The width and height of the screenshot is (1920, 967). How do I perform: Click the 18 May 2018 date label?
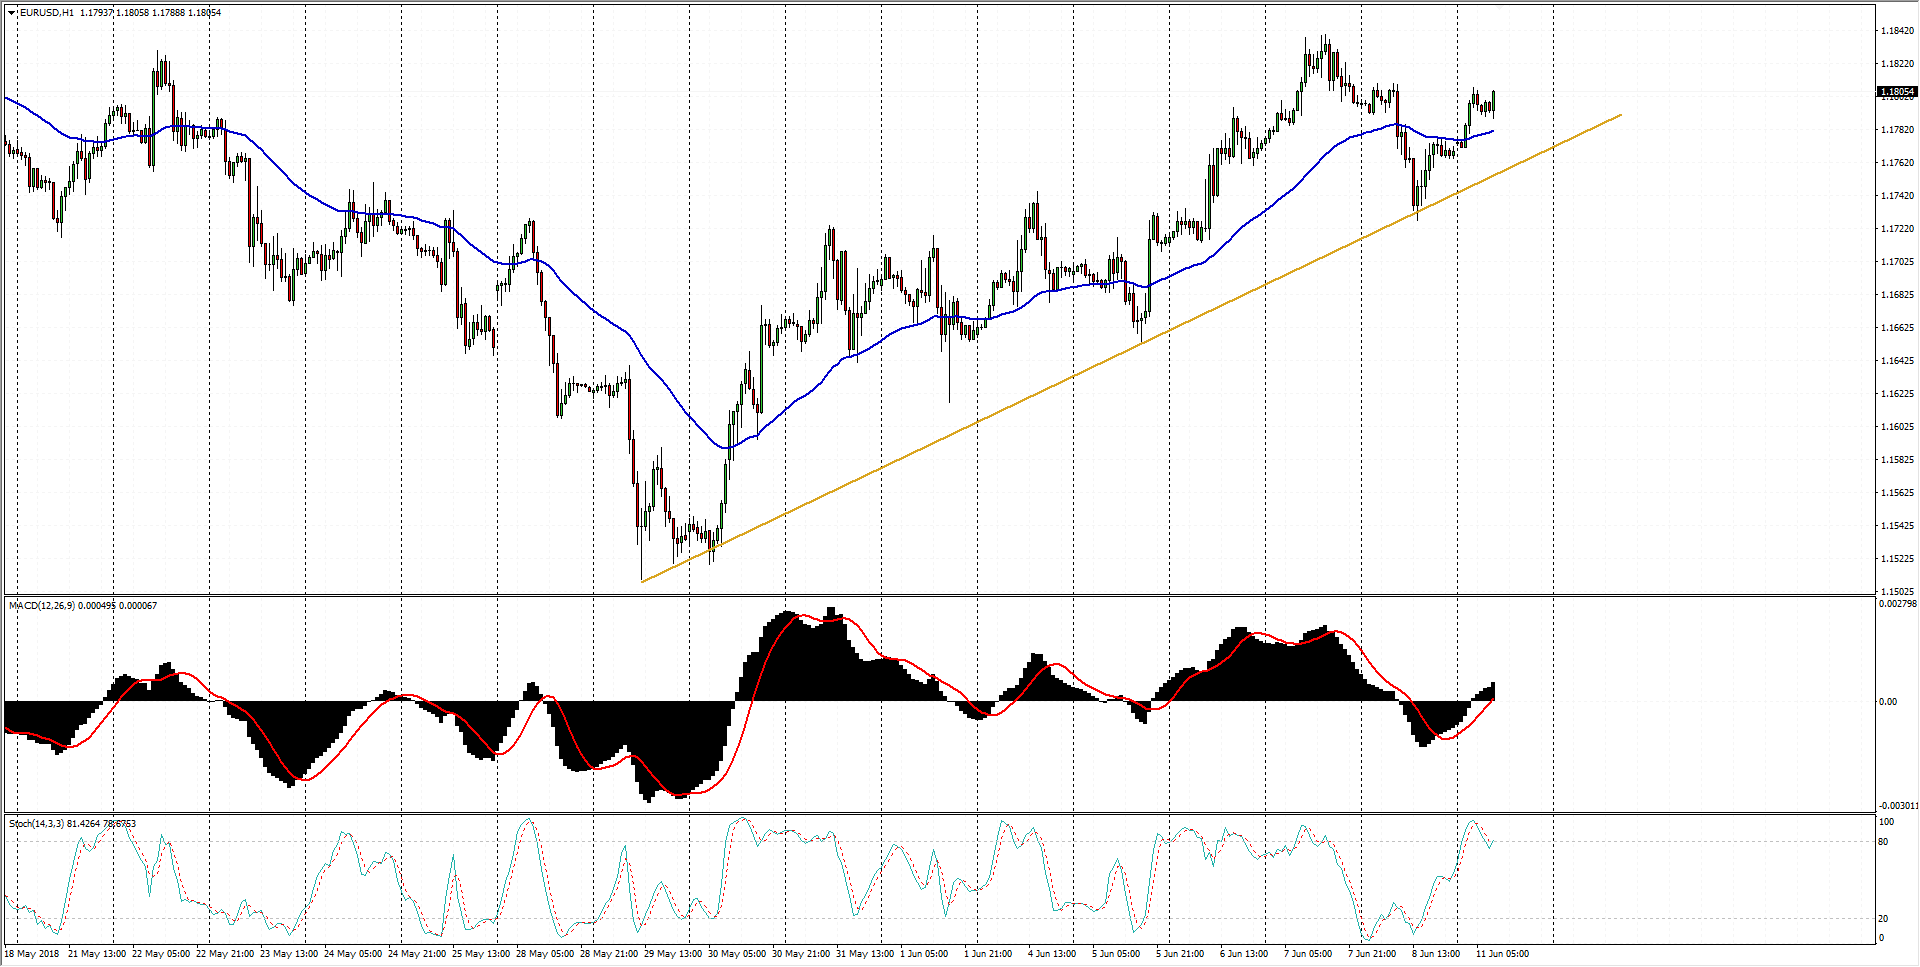coord(32,954)
